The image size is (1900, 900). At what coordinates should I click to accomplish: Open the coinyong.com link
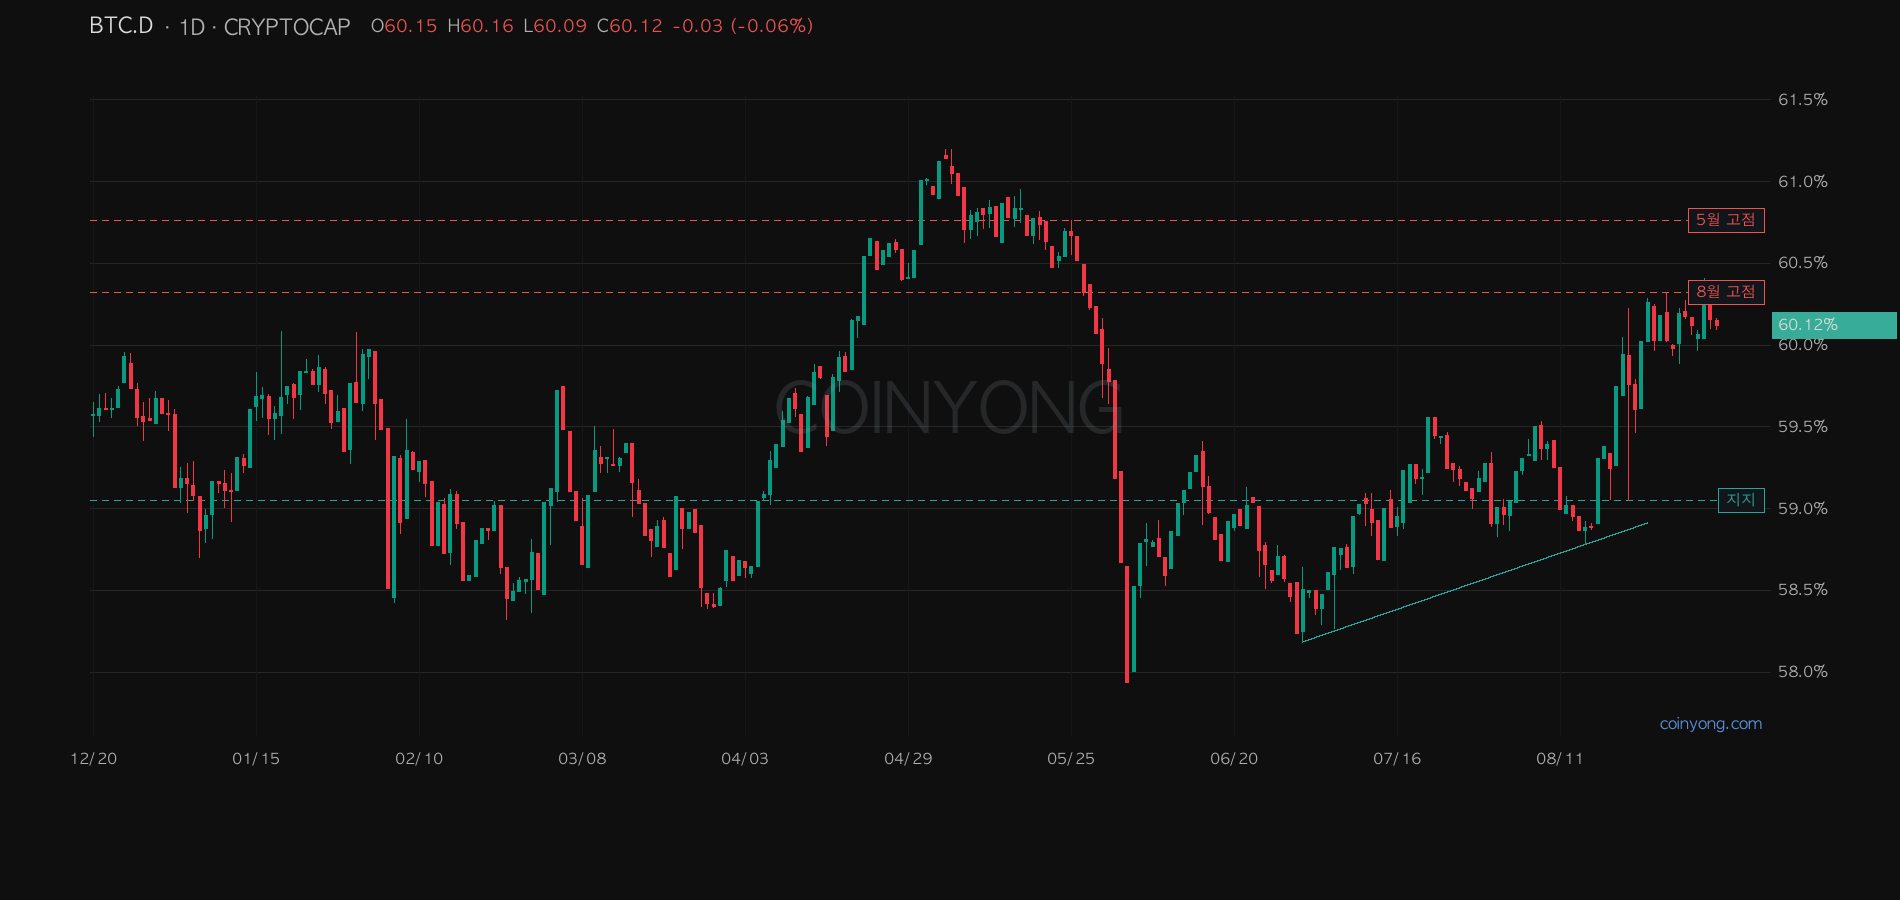[x=1711, y=724]
